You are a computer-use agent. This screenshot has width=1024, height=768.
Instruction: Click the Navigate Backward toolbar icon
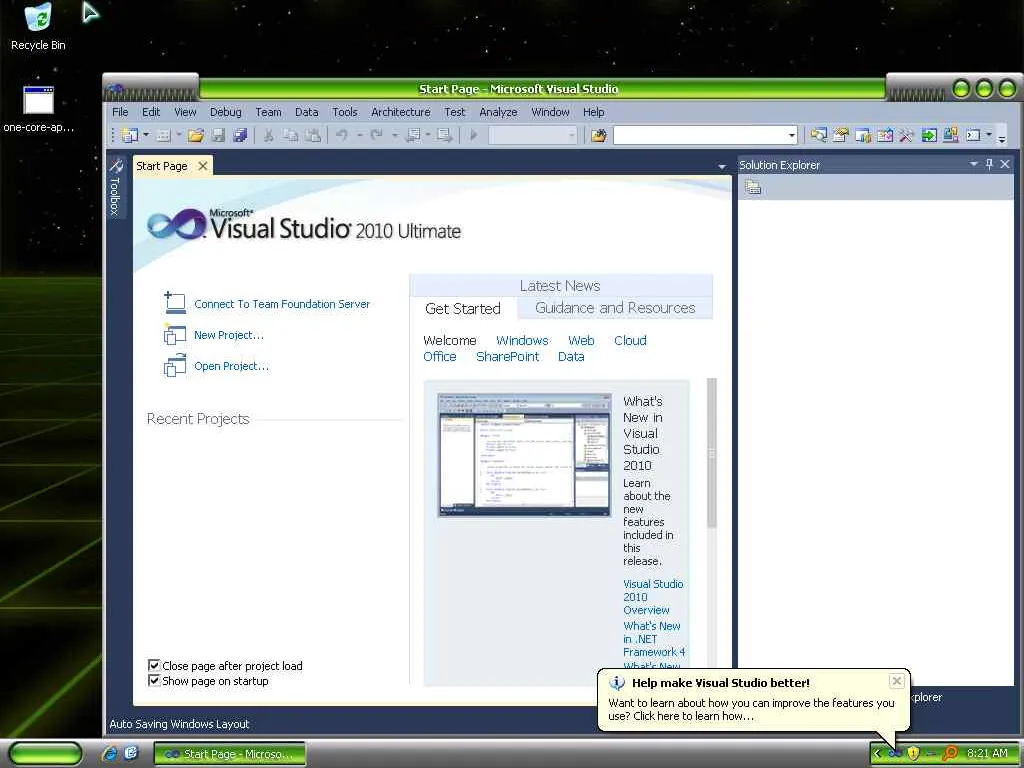pyautogui.click(x=414, y=135)
